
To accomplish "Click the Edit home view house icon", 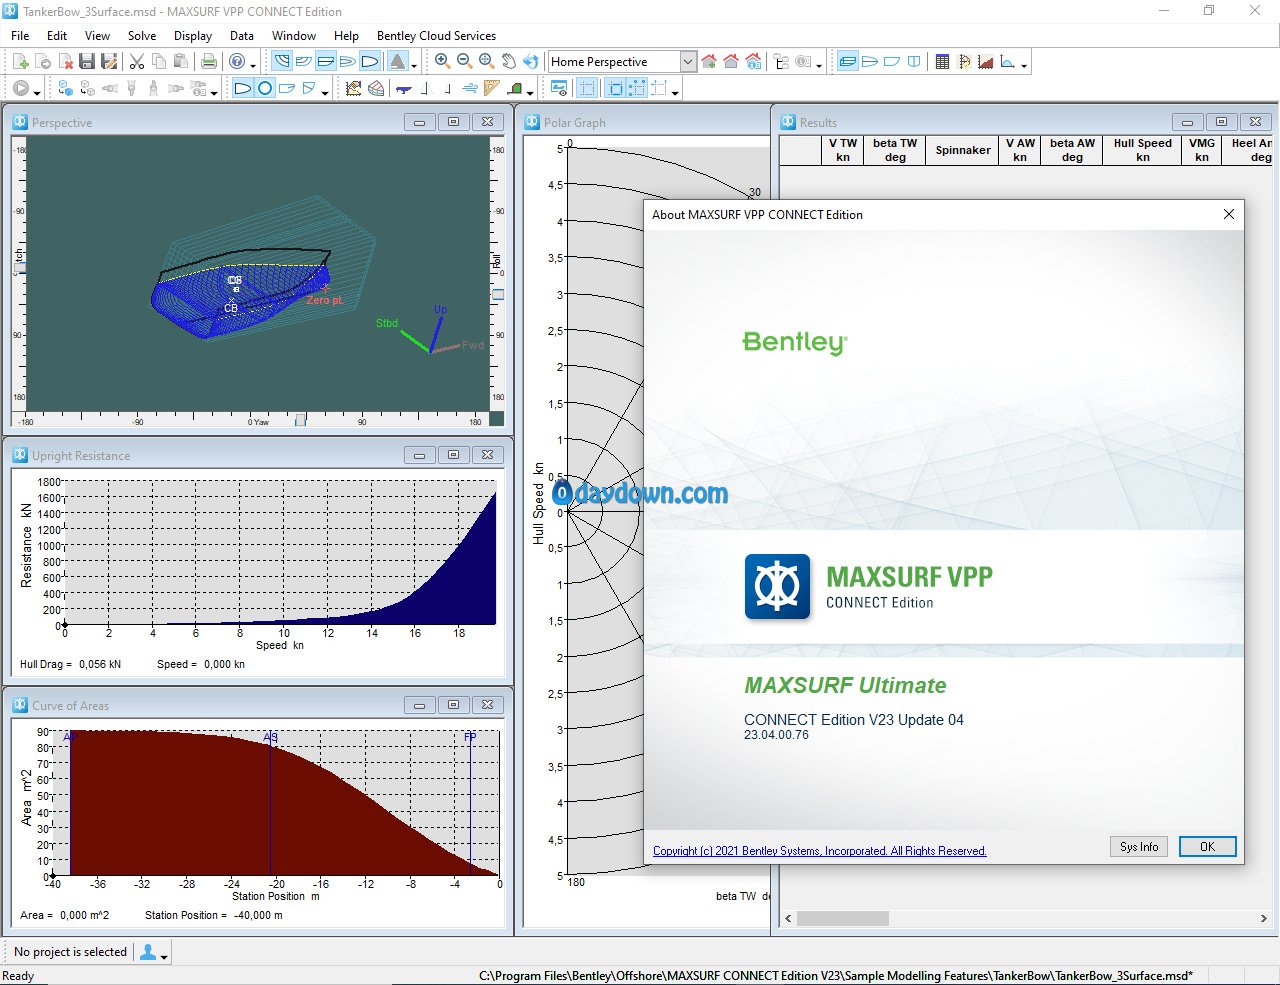I will [x=753, y=61].
